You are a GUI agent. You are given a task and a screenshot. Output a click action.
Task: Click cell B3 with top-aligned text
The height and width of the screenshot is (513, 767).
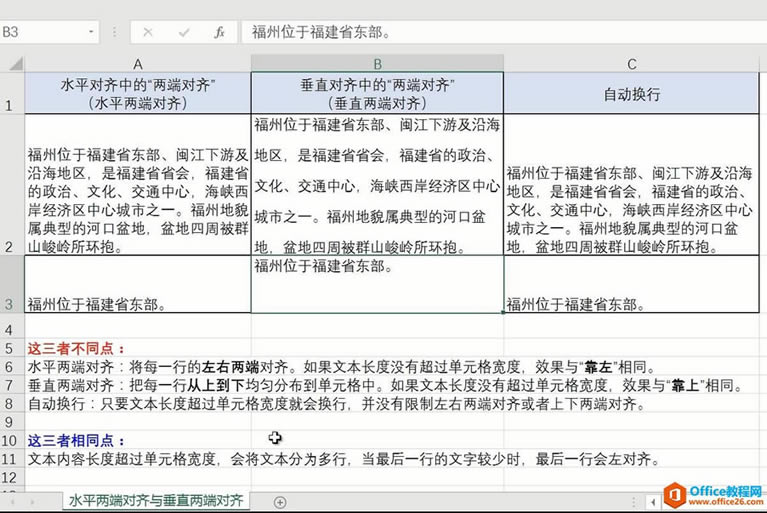377,284
